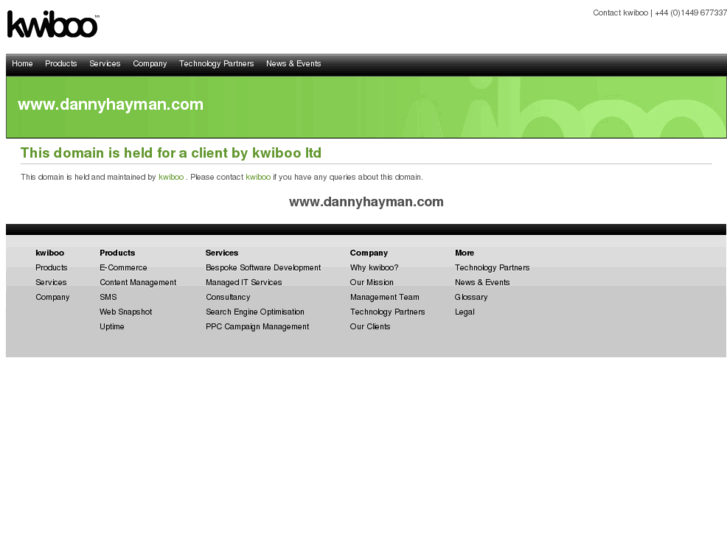Open Technology Partners in the top navigation bar
Screen dimensions: 727x545
pyautogui.click(x=217, y=64)
